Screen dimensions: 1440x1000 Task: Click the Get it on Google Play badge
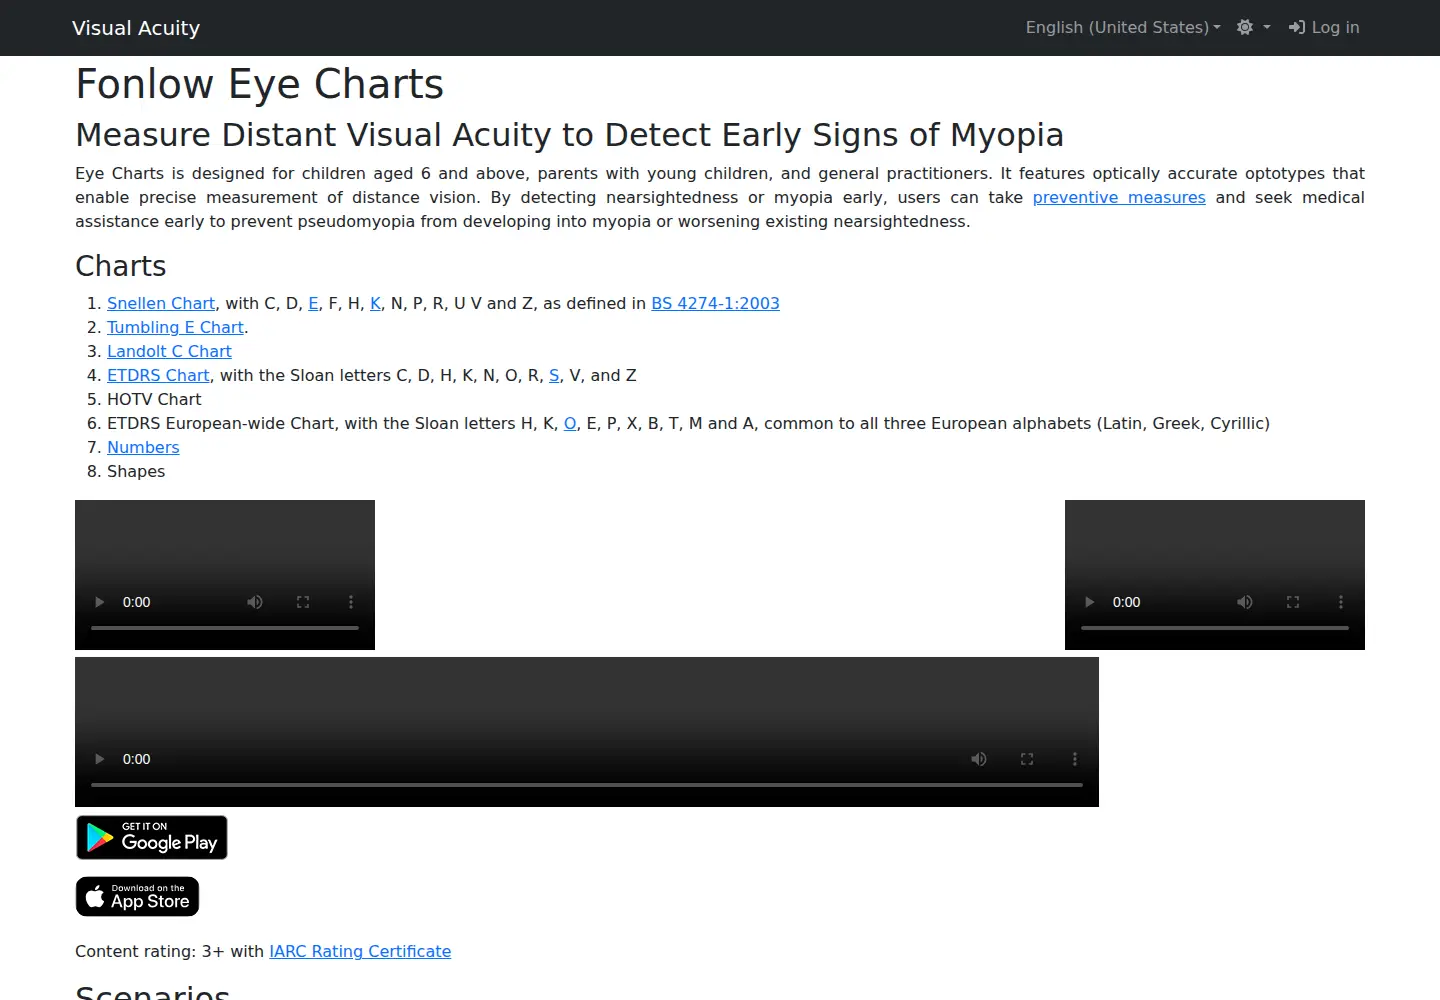click(x=152, y=837)
